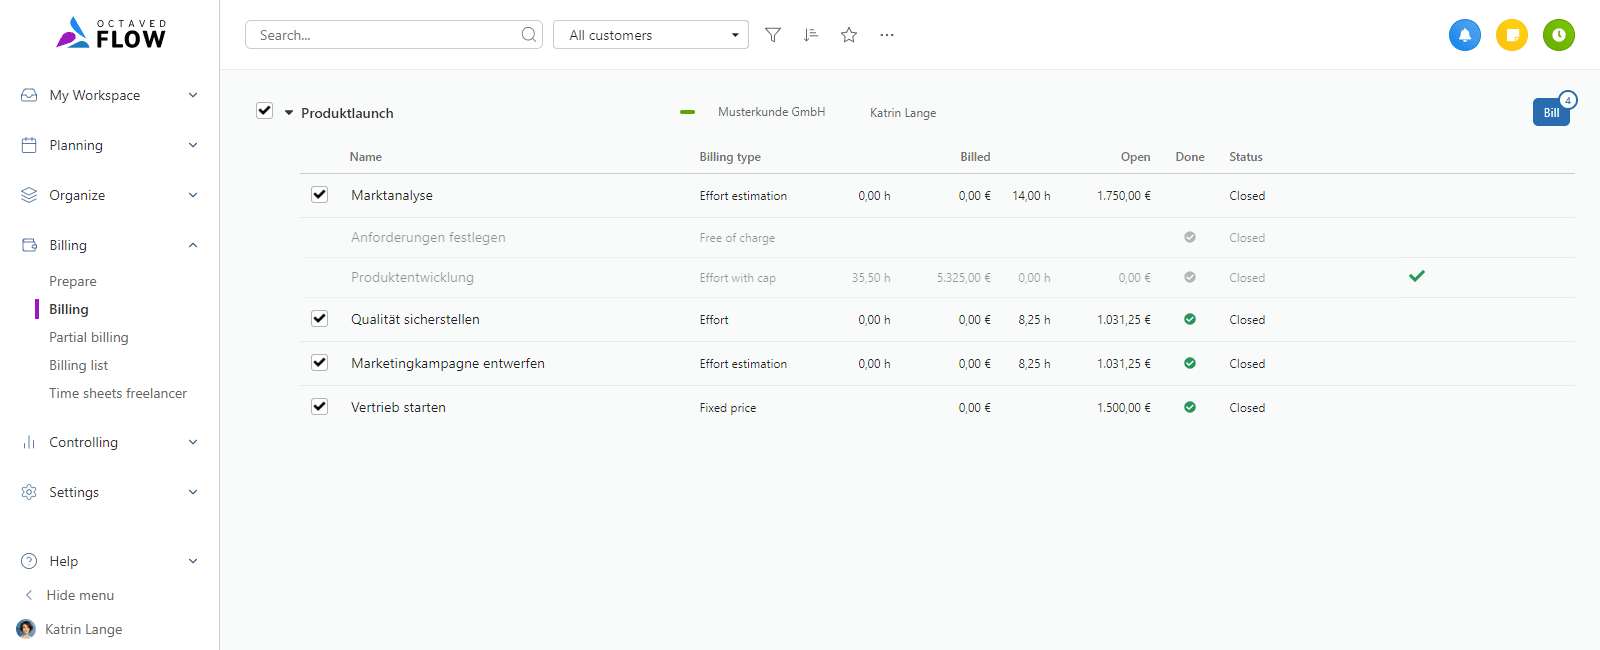Click the green clock time tracking icon
1600x650 pixels.
tap(1558, 35)
